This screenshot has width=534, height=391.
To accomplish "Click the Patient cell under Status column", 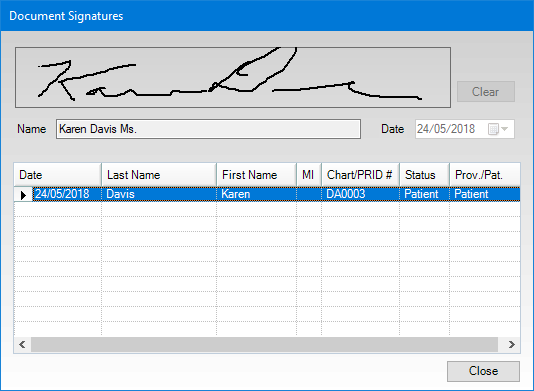I will pyautogui.click(x=424, y=194).
